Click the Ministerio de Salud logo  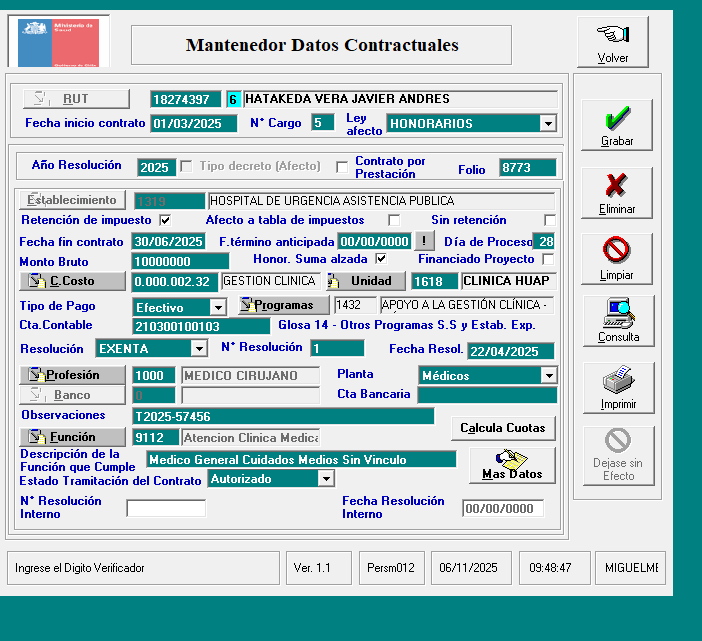click(x=58, y=41)
